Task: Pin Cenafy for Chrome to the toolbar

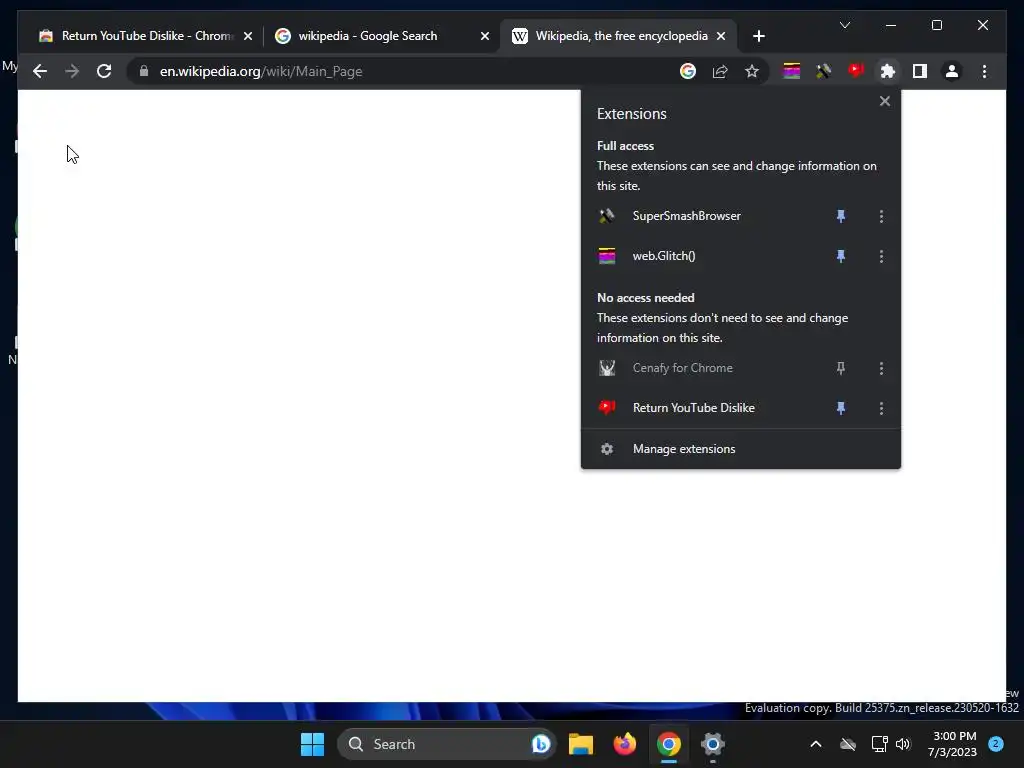Action: point(841,368)
